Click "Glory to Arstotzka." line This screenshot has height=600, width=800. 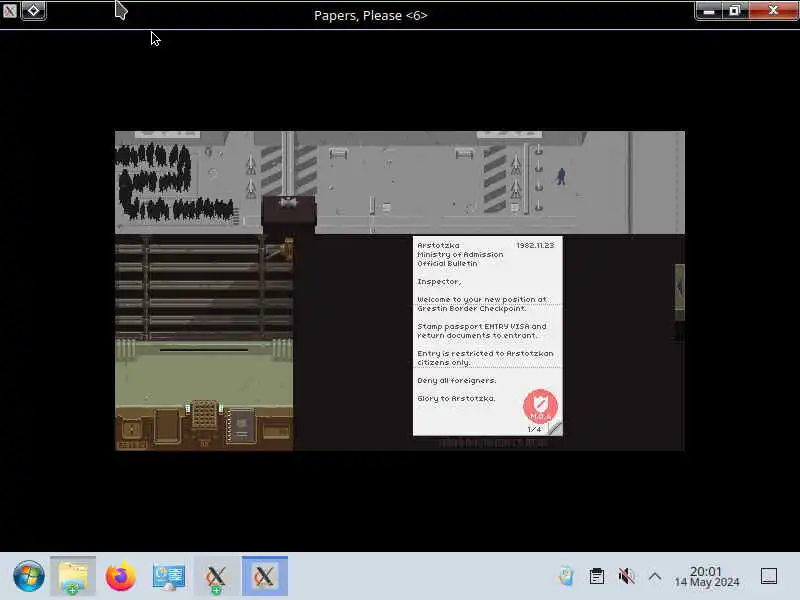[456, 398]
